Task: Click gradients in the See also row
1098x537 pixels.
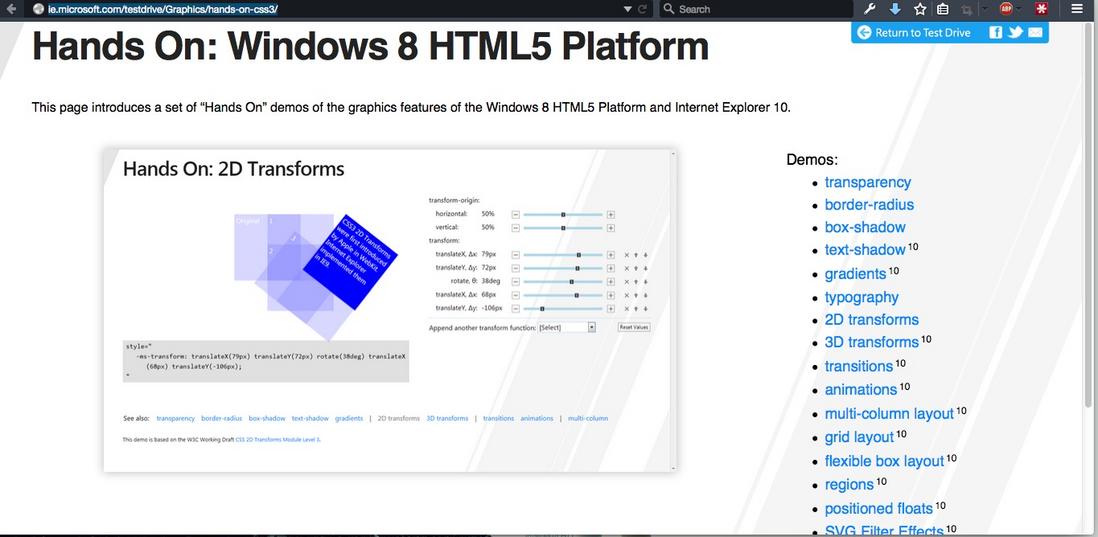Action: click(349, 419)
